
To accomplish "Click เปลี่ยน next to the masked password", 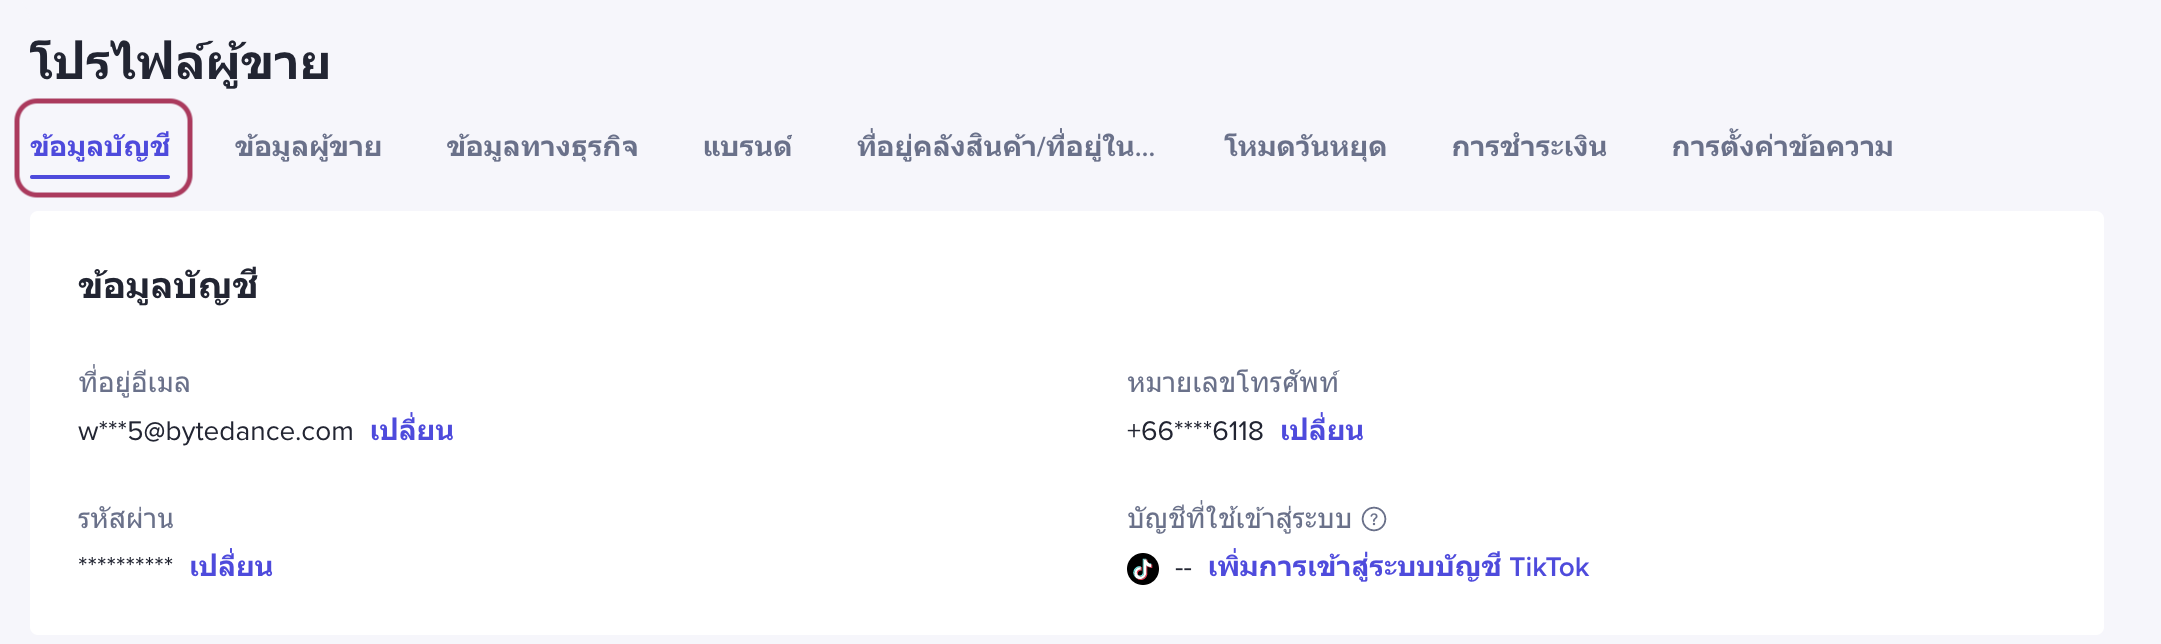I will 231,567.
